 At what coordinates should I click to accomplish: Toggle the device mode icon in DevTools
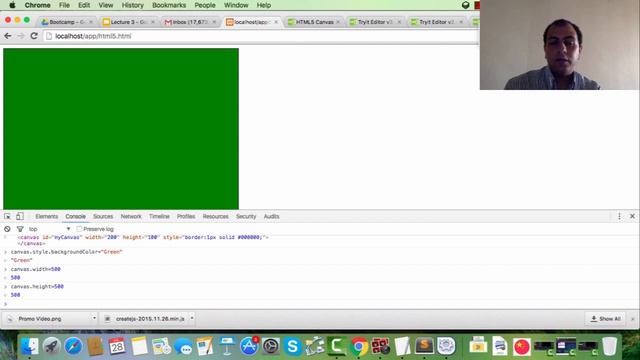pos(20,216)
